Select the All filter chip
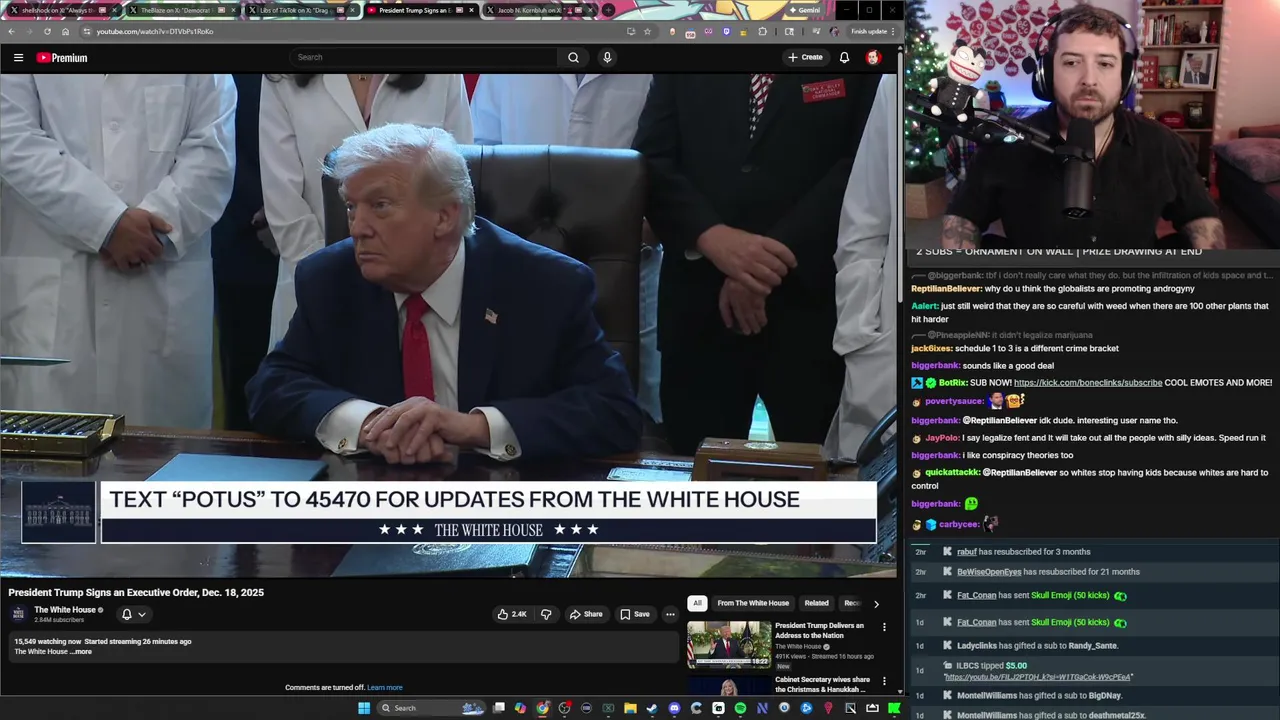The image size is (1280, 720). point(697,603)
